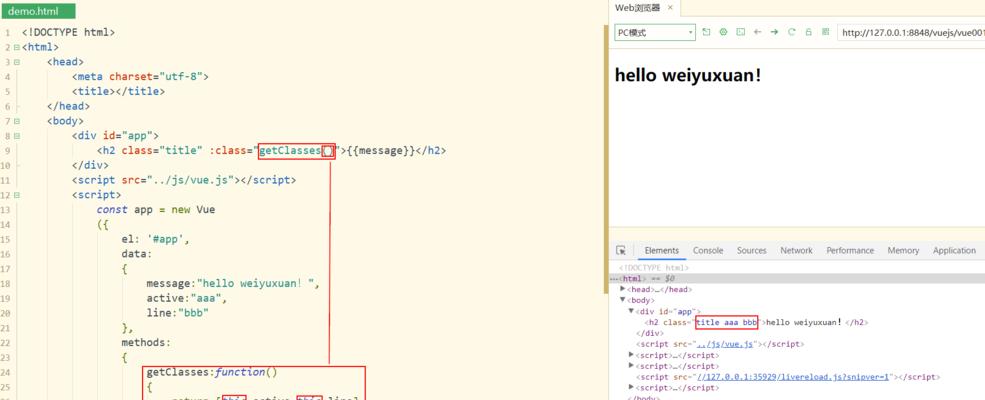Close the Web浏览器 tab

pyautogui.click(x=670, y=8)
